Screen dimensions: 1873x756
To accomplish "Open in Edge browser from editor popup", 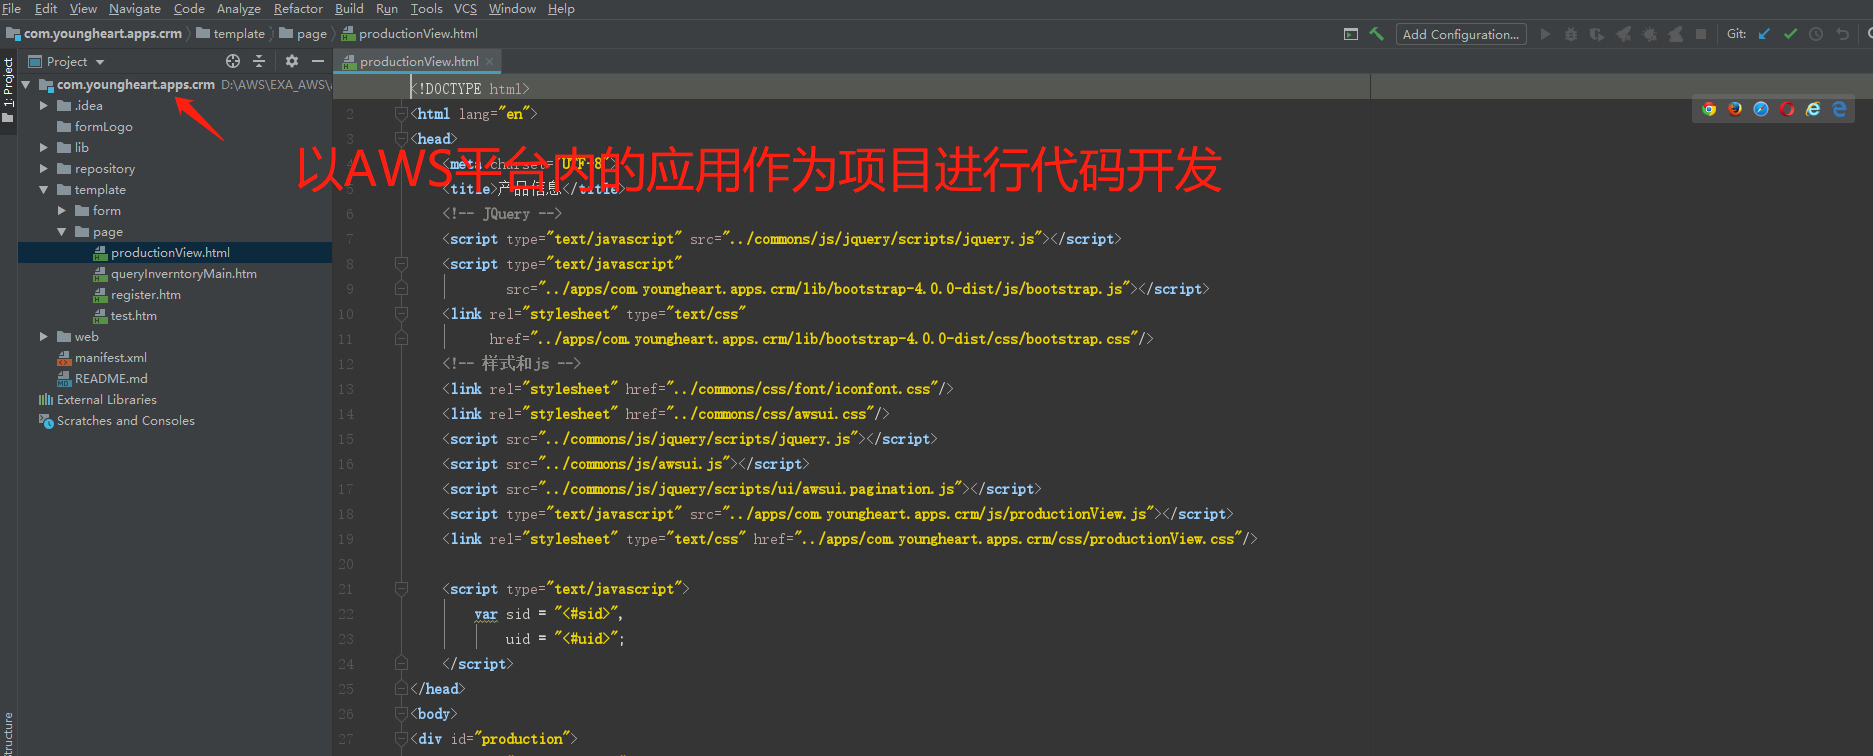I will click(x=1839, y=109).
